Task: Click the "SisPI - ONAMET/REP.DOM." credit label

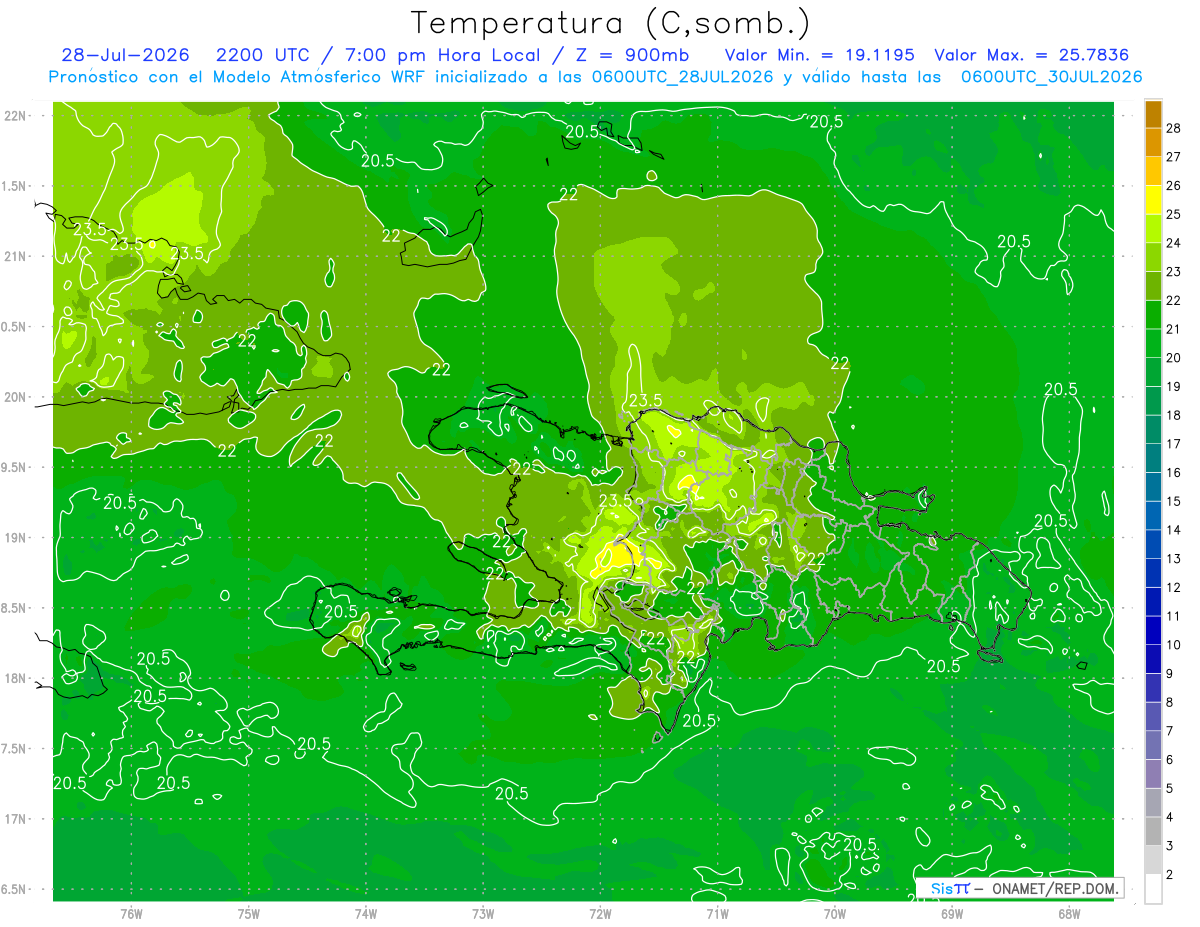Action: pos(1019,888)
